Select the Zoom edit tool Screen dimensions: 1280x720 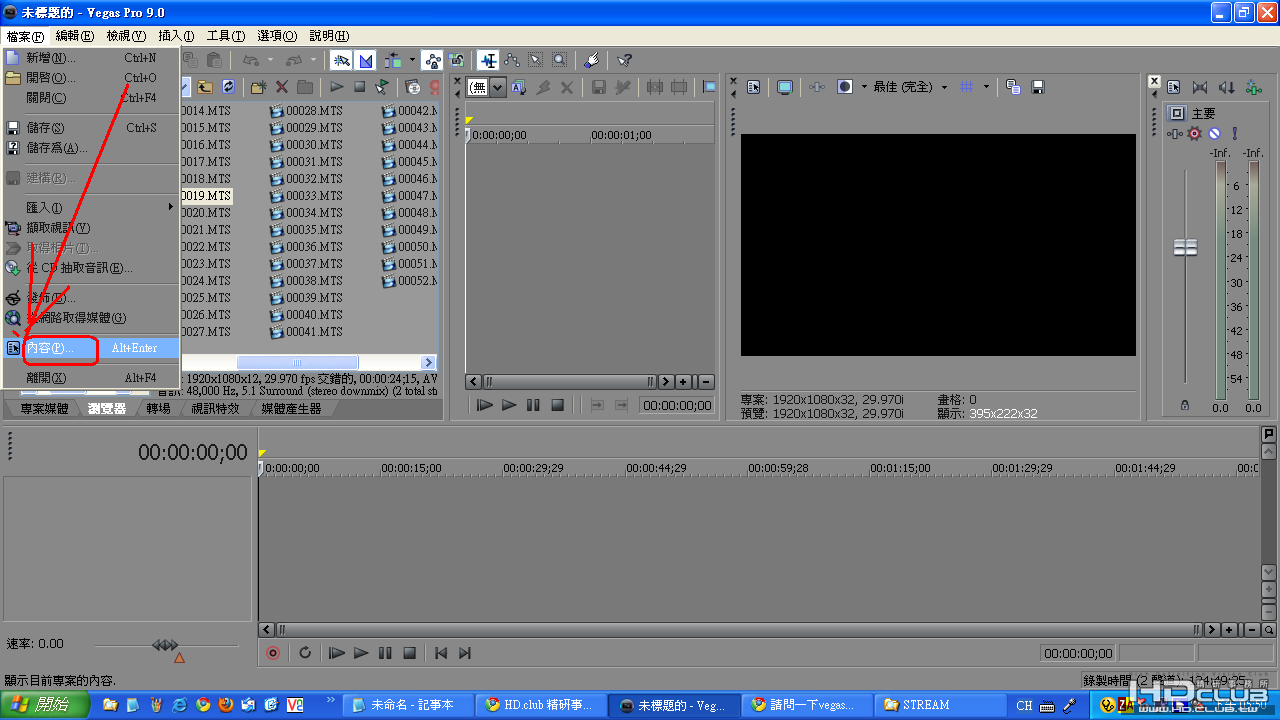click(560, 60)
